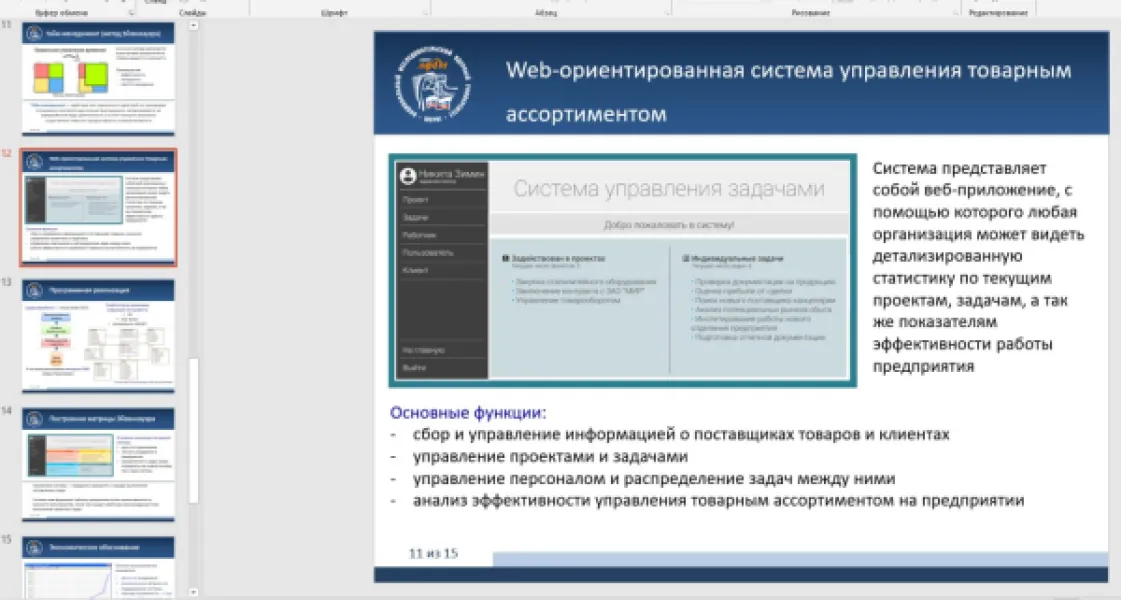Click bullet 'управление проектами и задачами'

click(x=550, y=456)
